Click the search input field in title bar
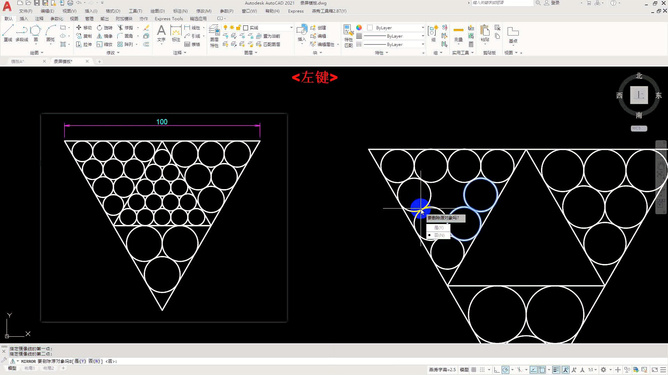 point(502,3)
